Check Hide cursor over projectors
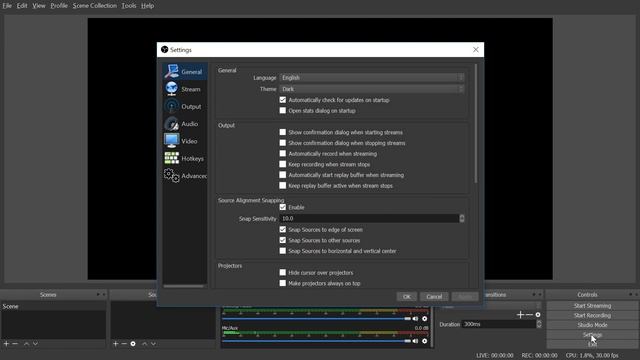640x360 pixels. [x=283, y=272]
